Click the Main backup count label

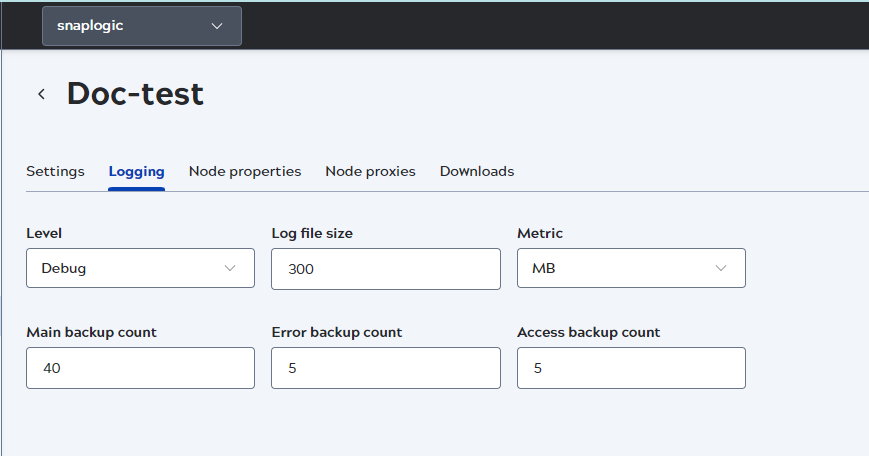coord(91,332)
